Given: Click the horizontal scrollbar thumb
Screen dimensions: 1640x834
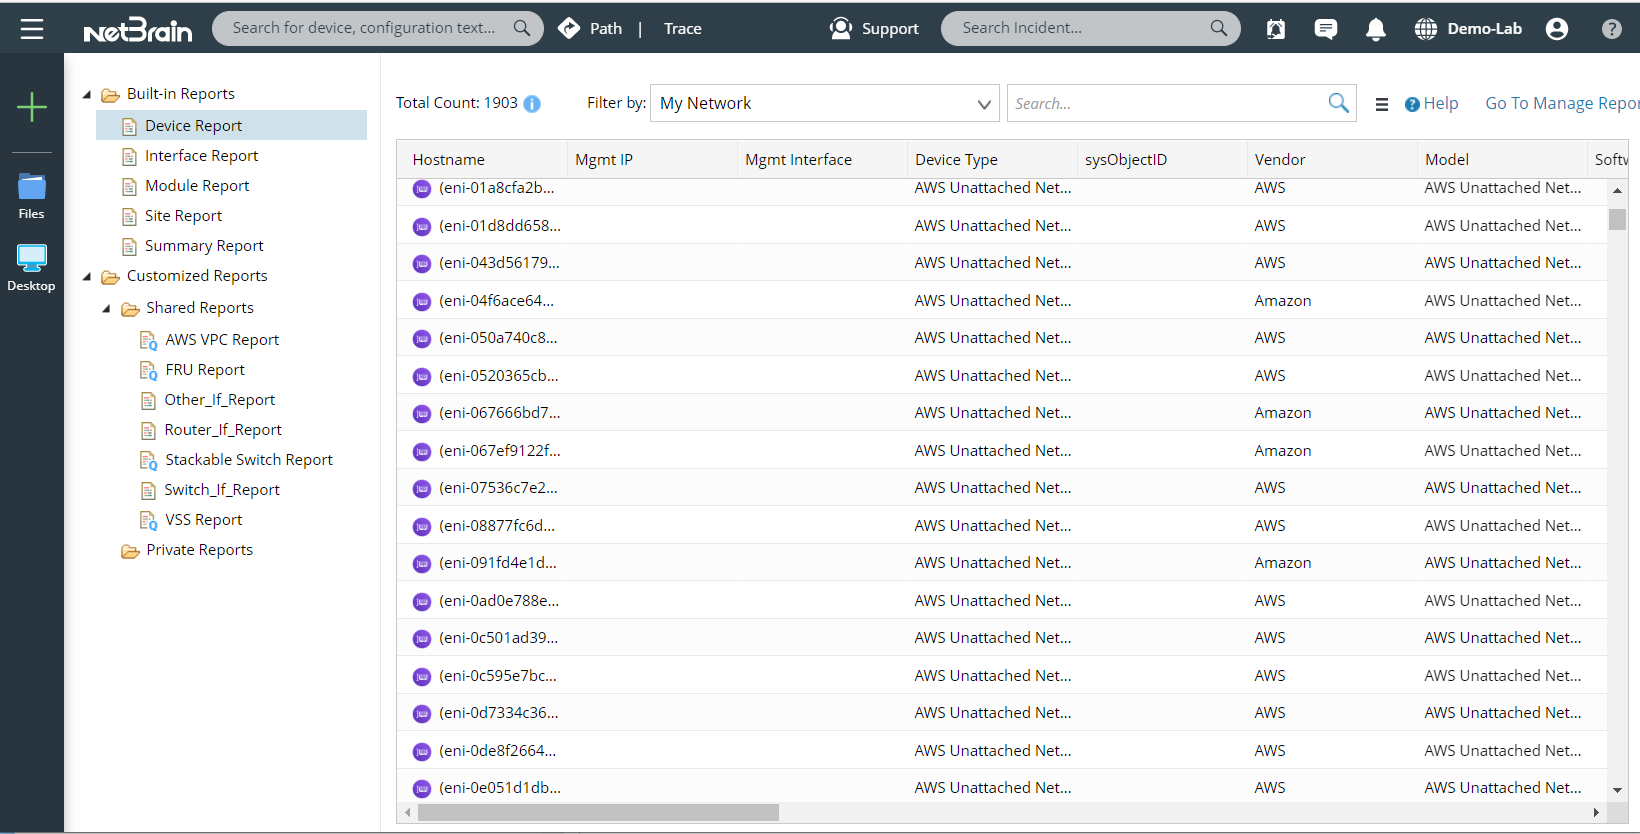Looking at the screenshot, I should click(598, 813).
